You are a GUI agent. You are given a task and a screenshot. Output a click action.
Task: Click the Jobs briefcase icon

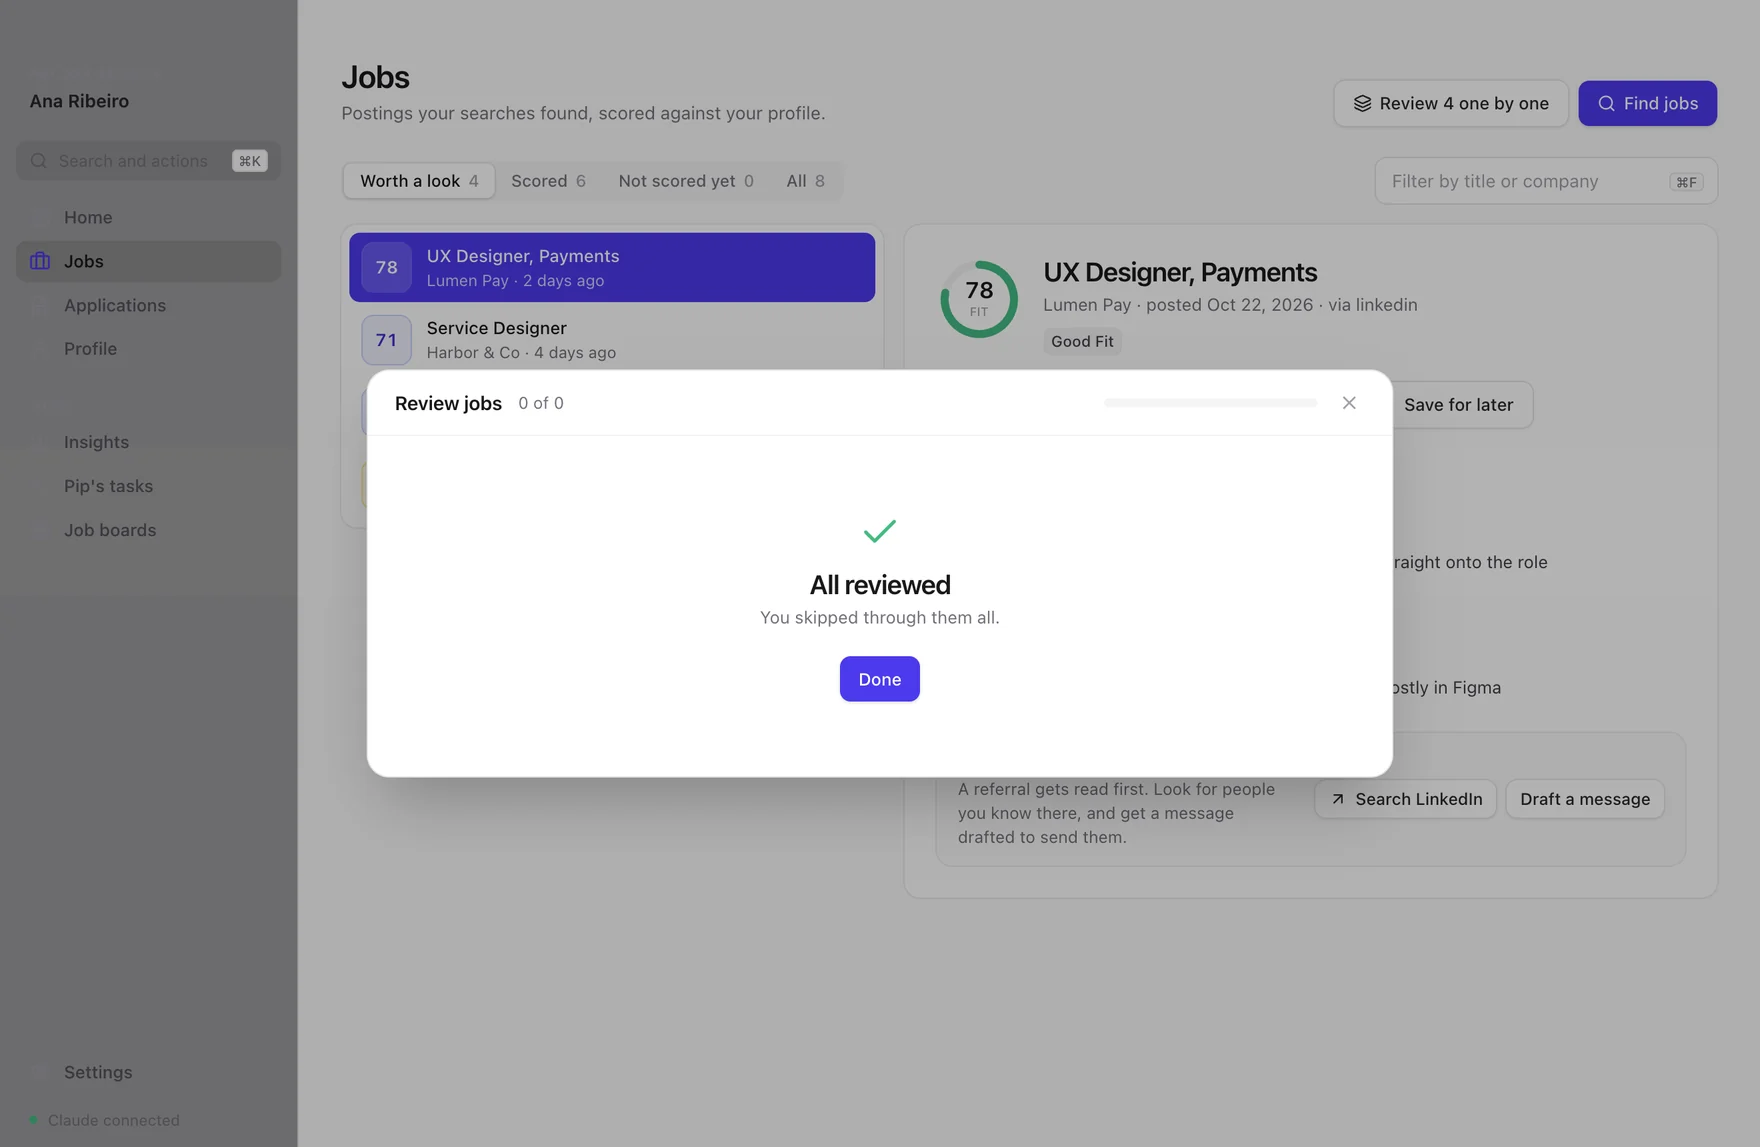[40, 261]
